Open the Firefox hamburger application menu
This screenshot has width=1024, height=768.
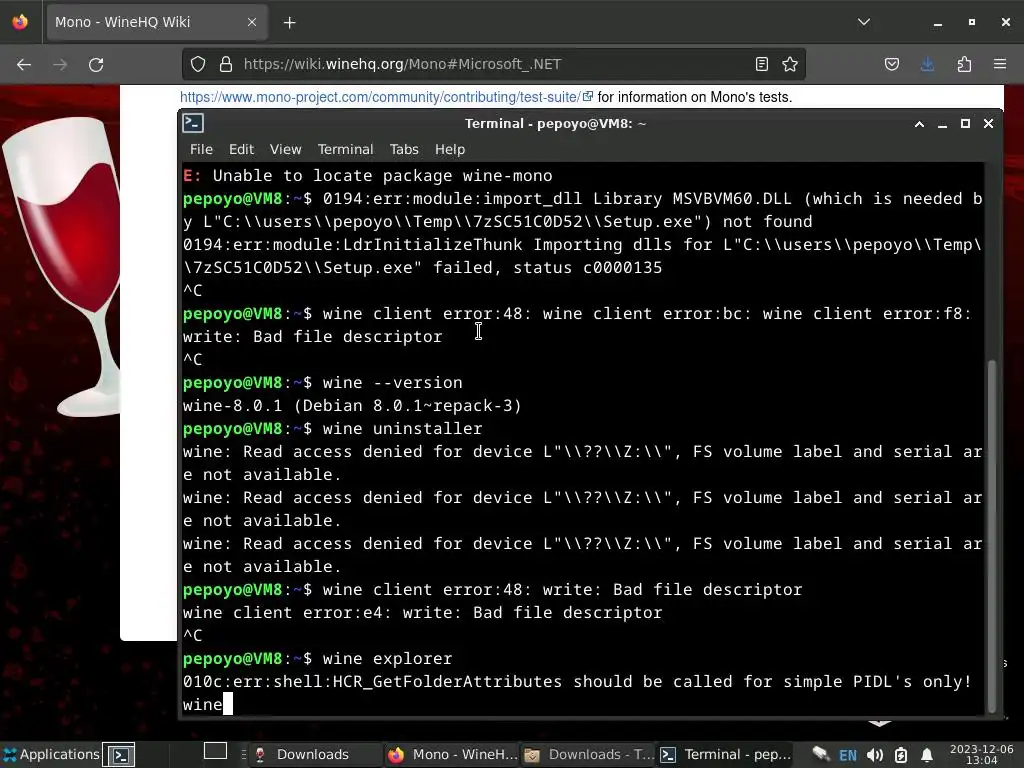(x=1000, y=64)
